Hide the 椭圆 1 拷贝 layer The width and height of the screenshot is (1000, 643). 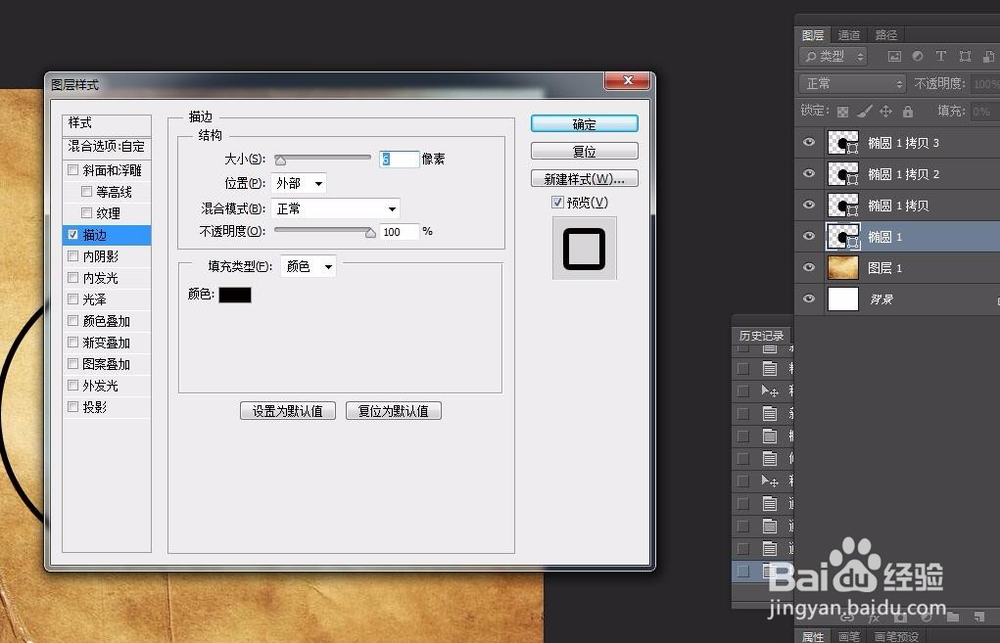coord(809,205)
